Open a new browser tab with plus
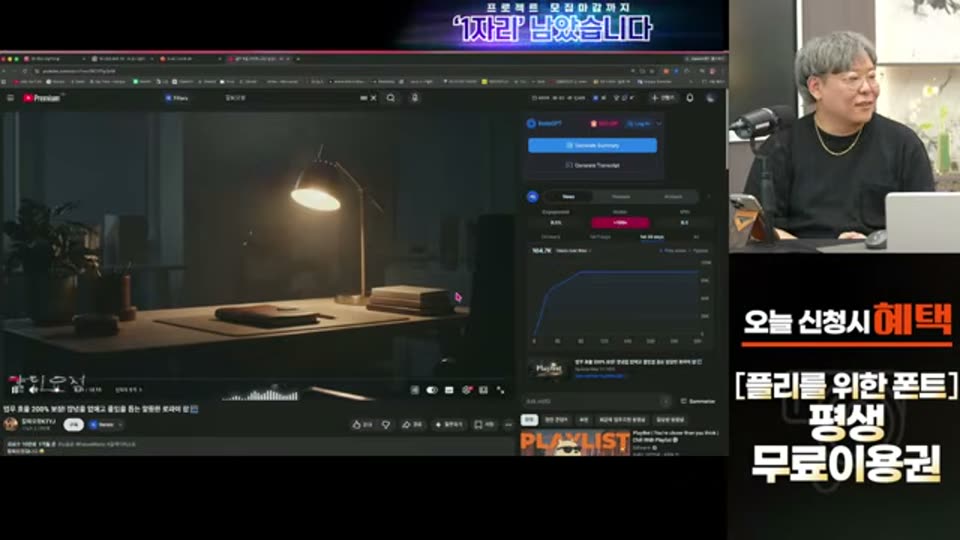The image size is (960, 540). (x=298, y=59)
